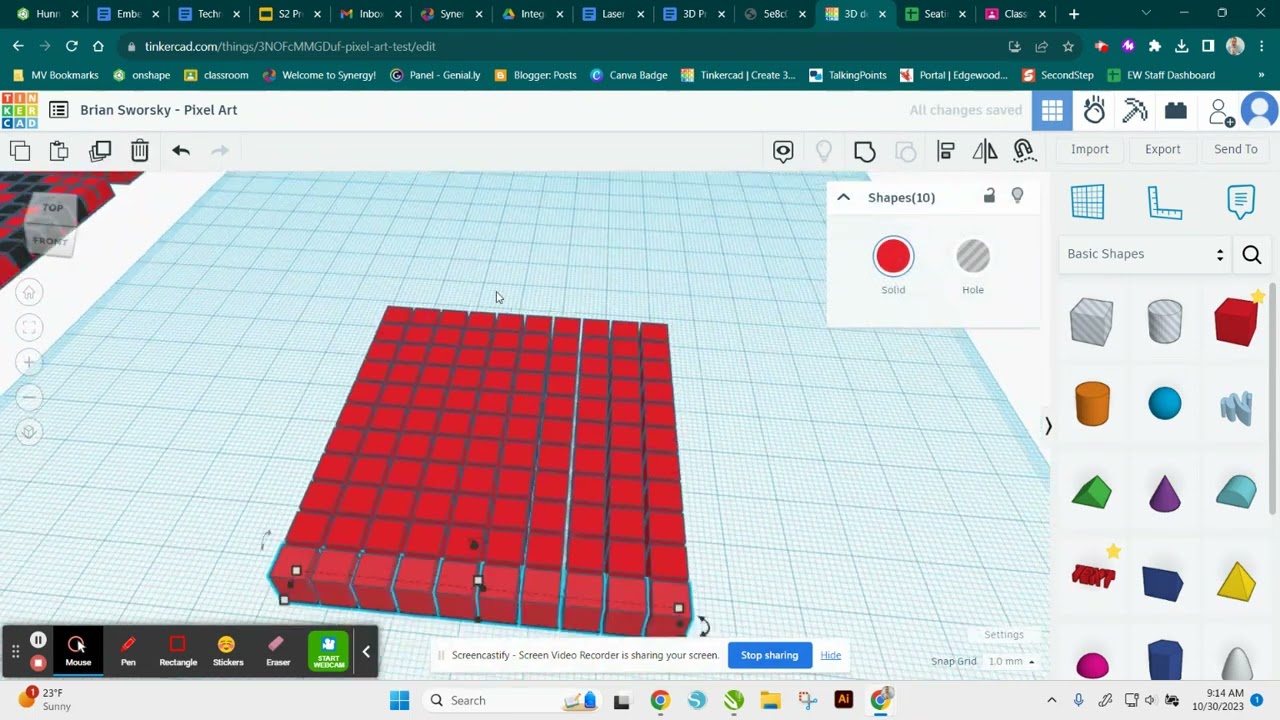Edit the design name Brian Sworsky - Pixel Art
This screenshot has height=720, width=1280.
click(159, 110)
